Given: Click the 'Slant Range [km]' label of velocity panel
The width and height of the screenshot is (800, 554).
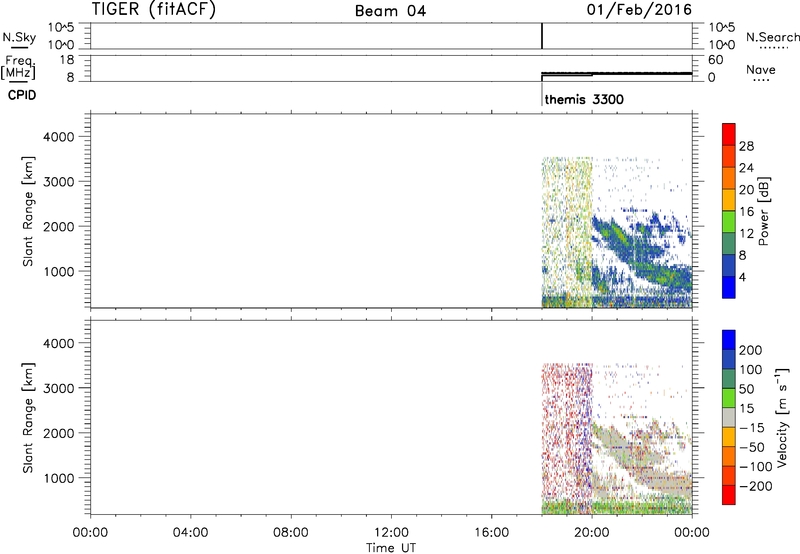Looking at the screenshot, I should point(28,418).
